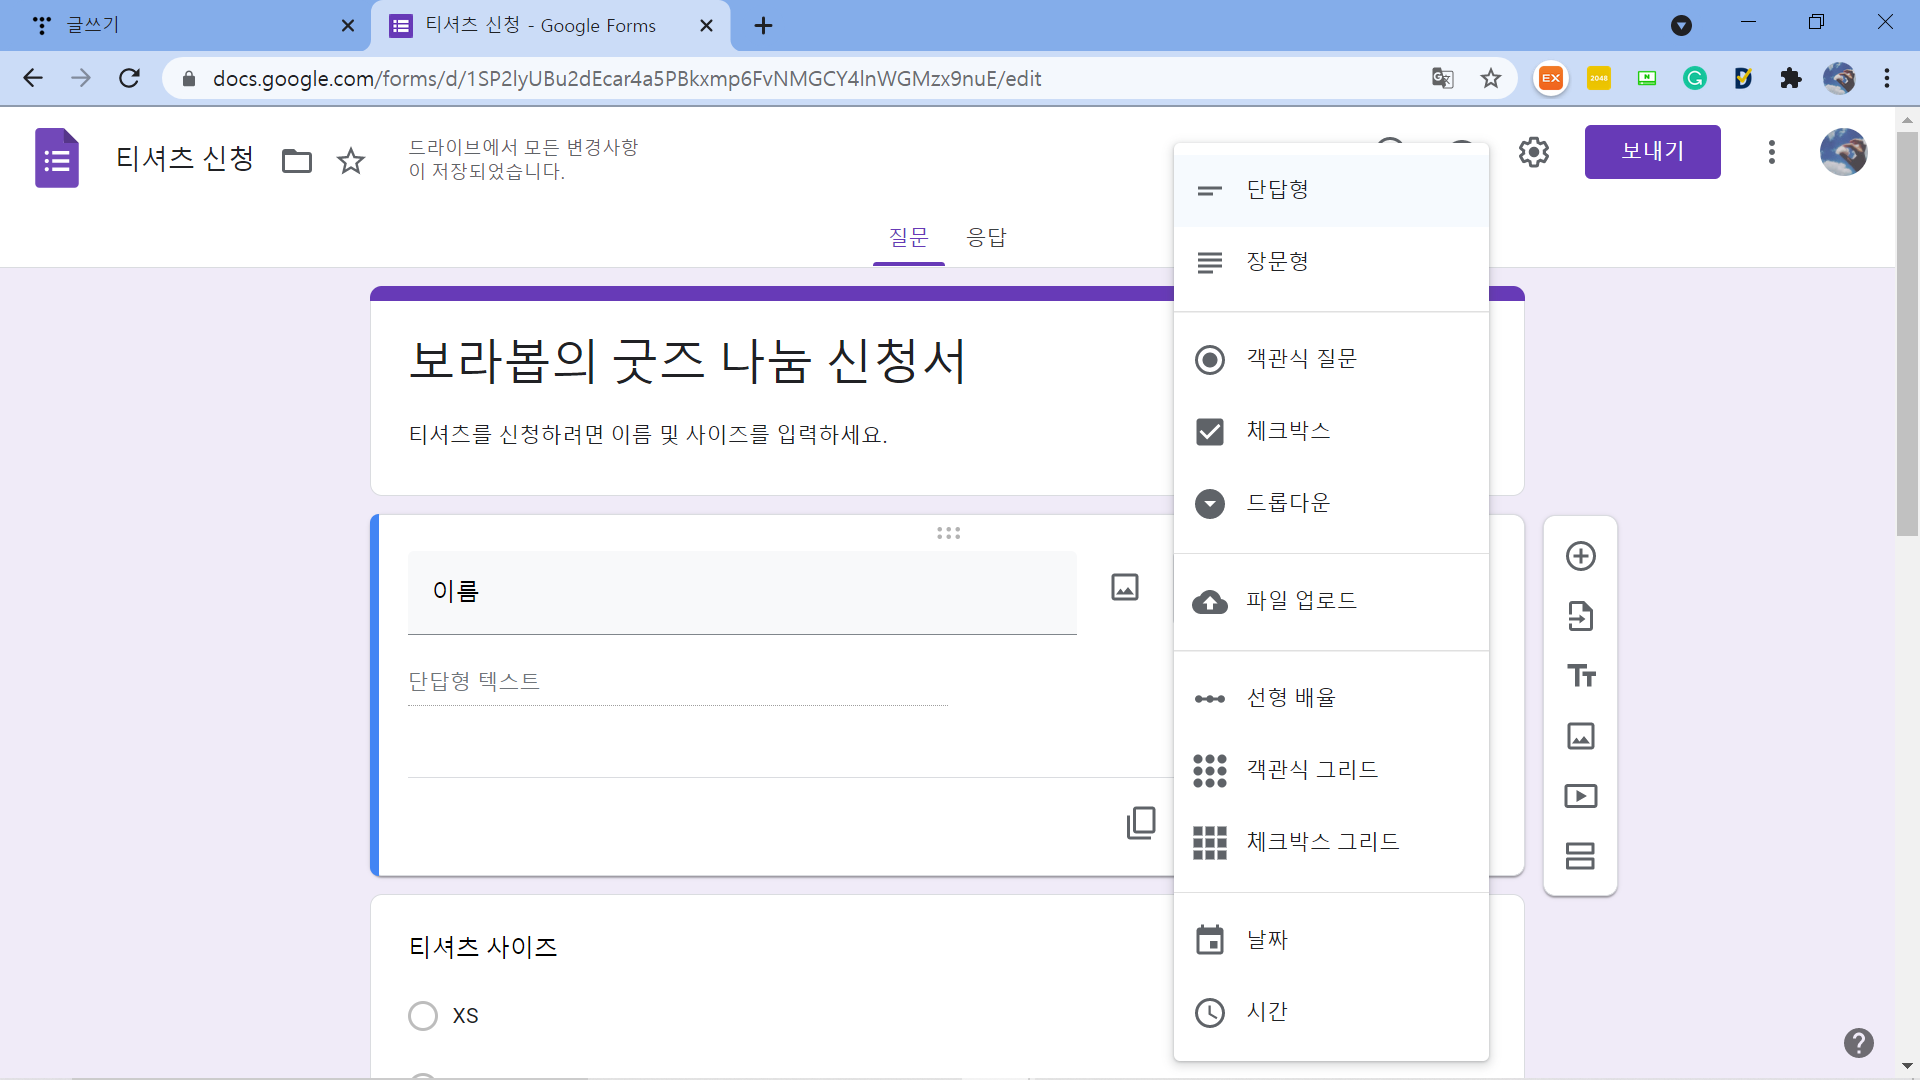Select 날짜 from the type menu
1920x1080 pixels.
coord(1267,940)
